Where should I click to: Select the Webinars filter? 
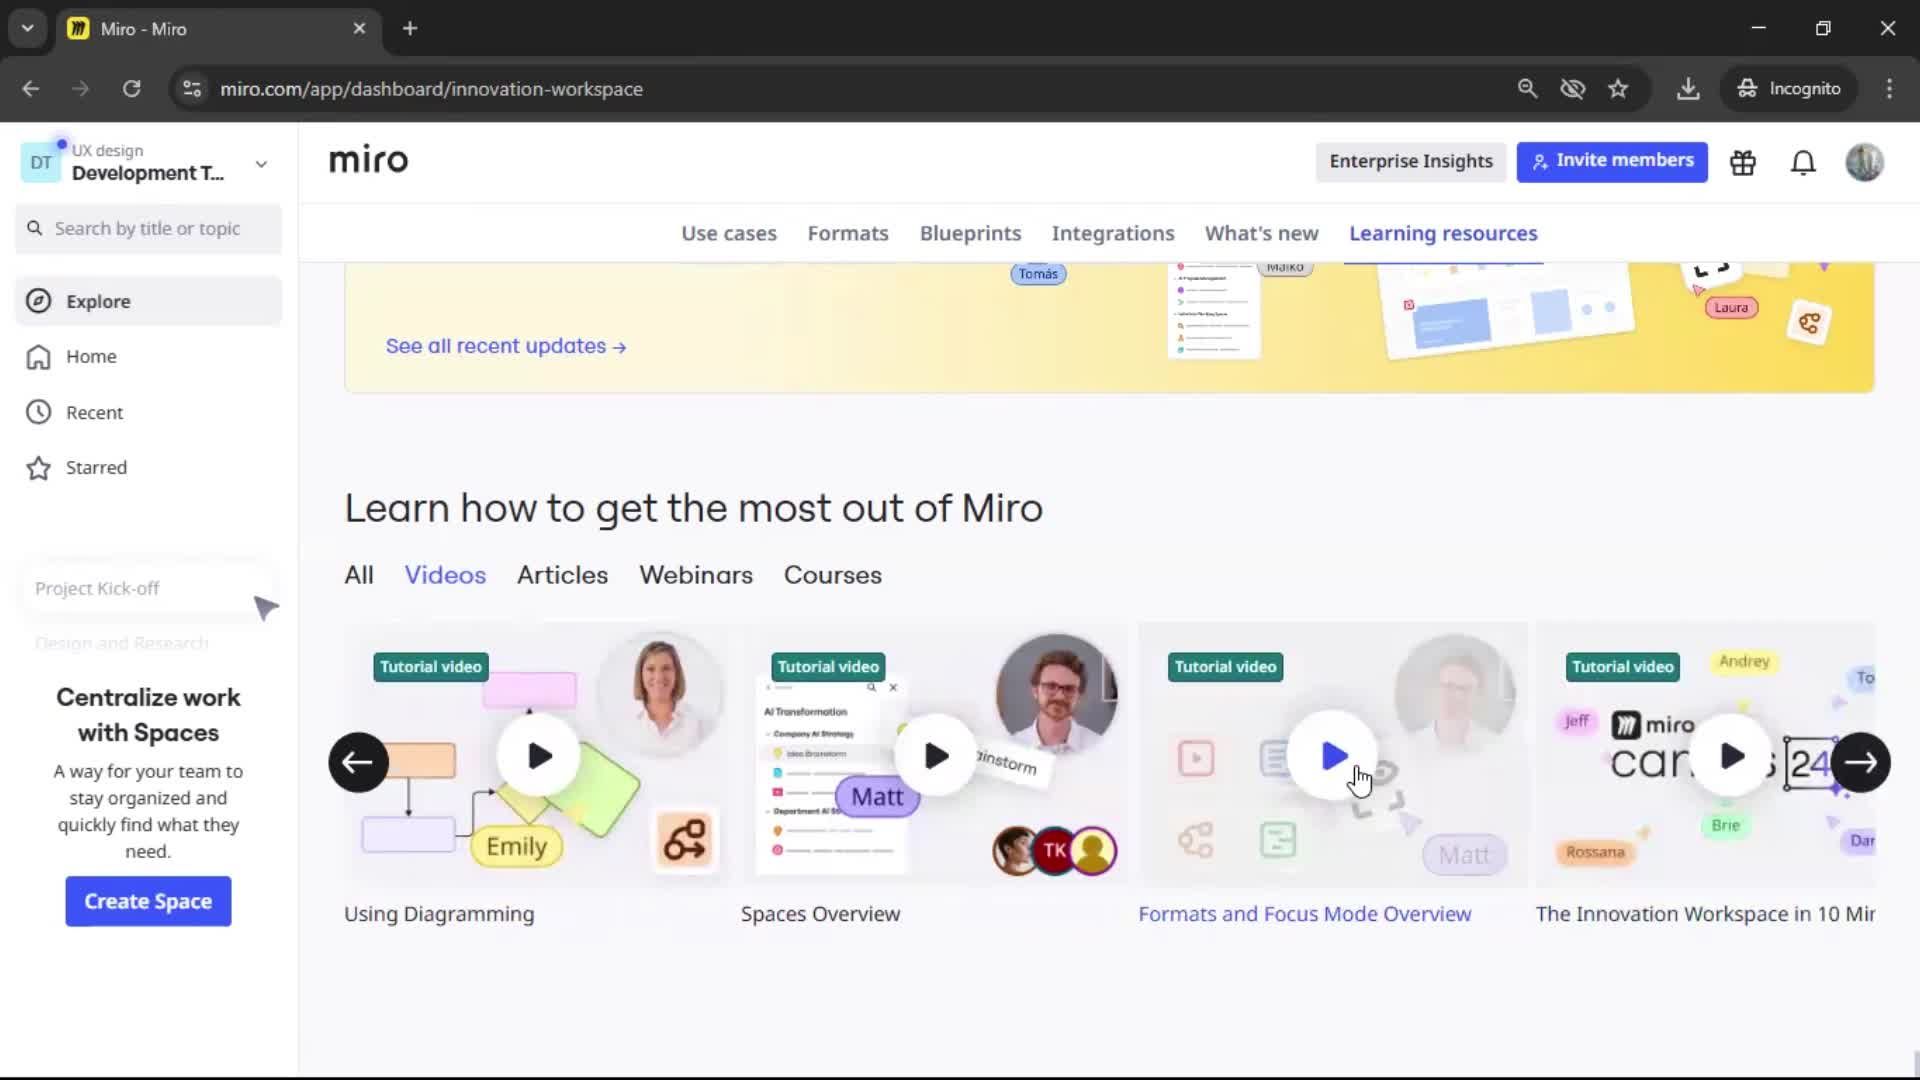(696, 575)
